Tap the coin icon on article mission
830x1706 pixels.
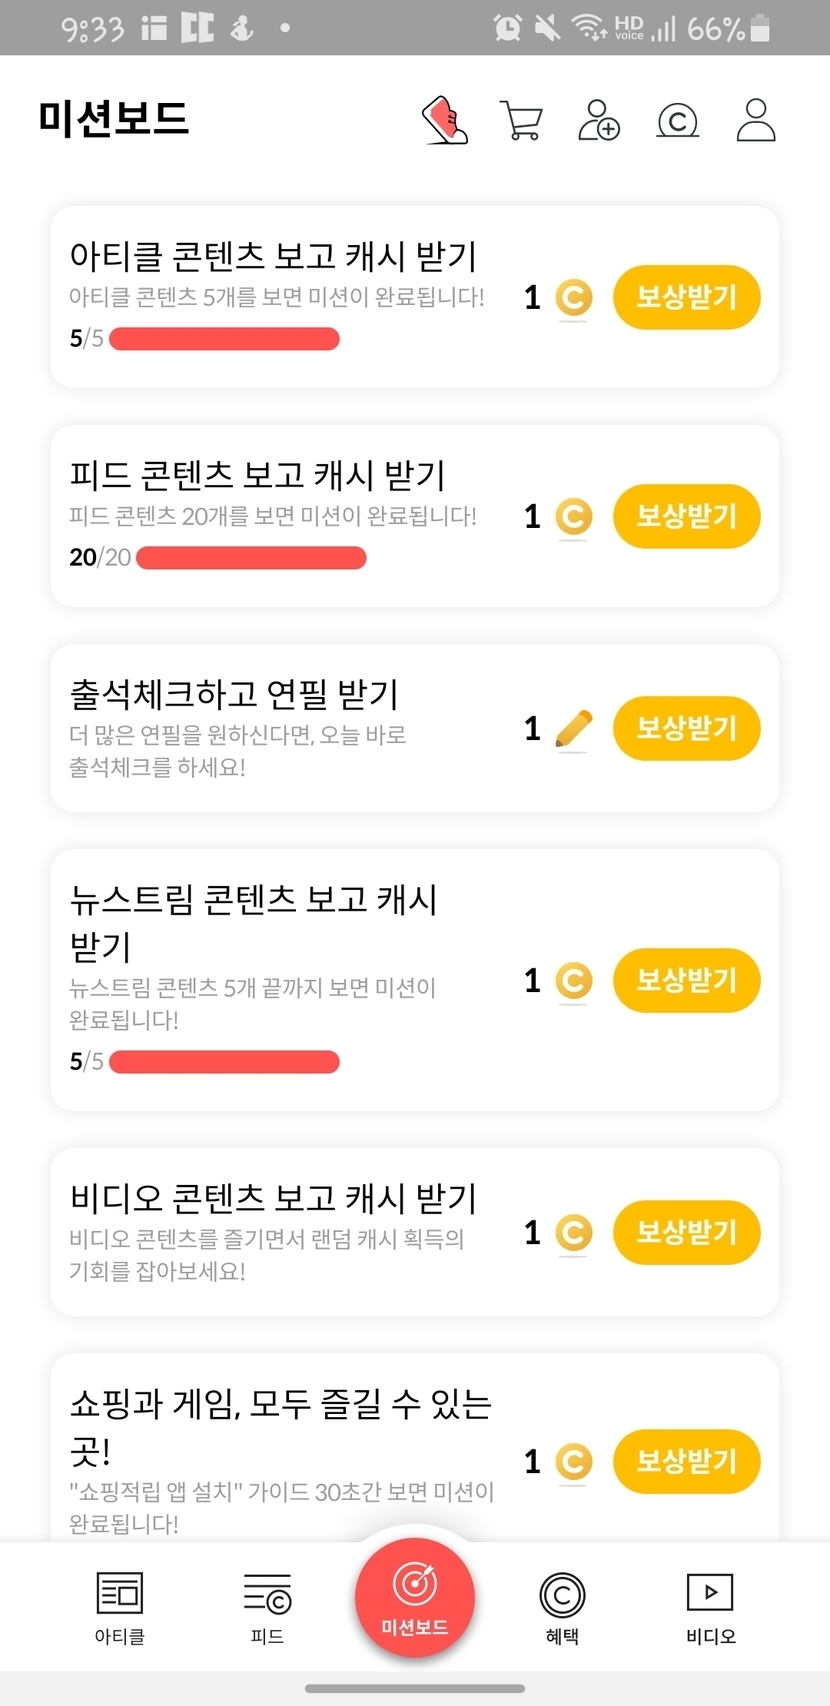pos(573,298)
